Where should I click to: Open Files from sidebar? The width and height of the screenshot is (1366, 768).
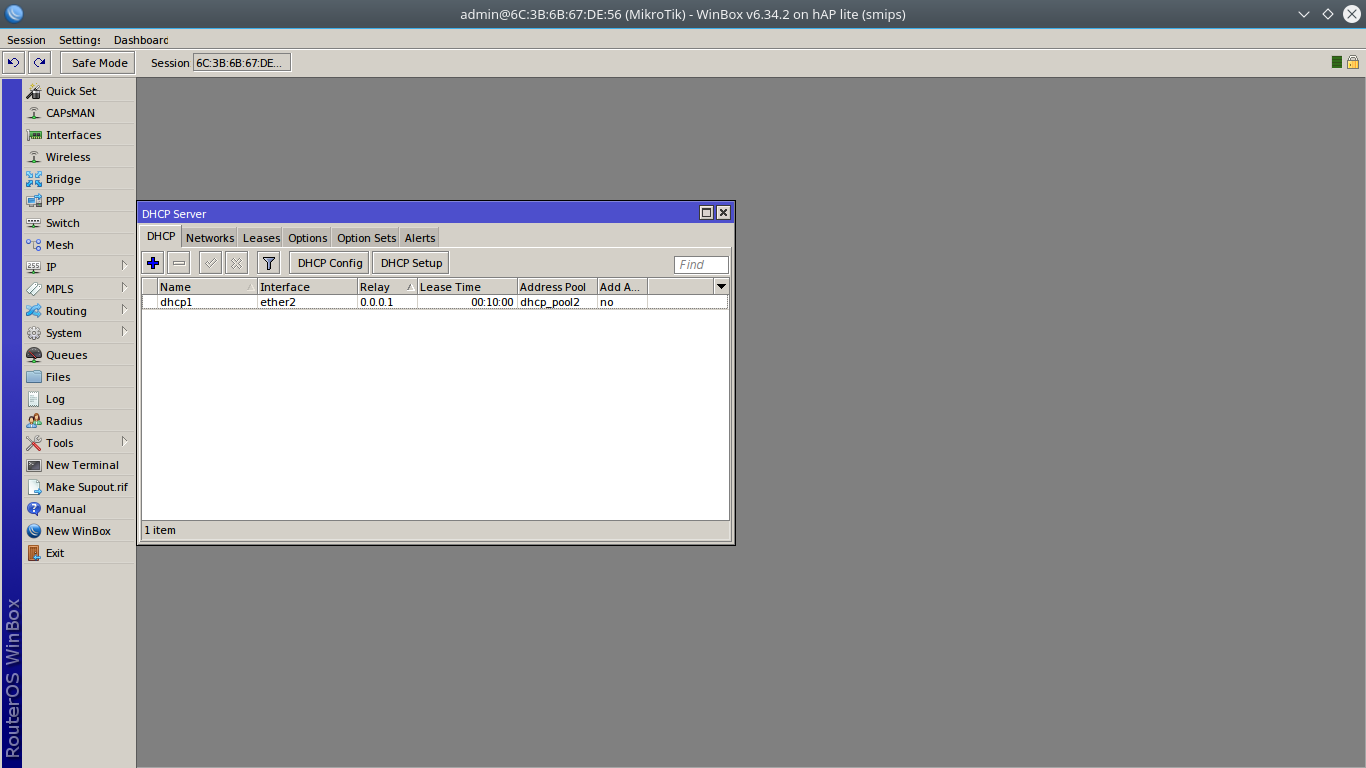point(79,377)
